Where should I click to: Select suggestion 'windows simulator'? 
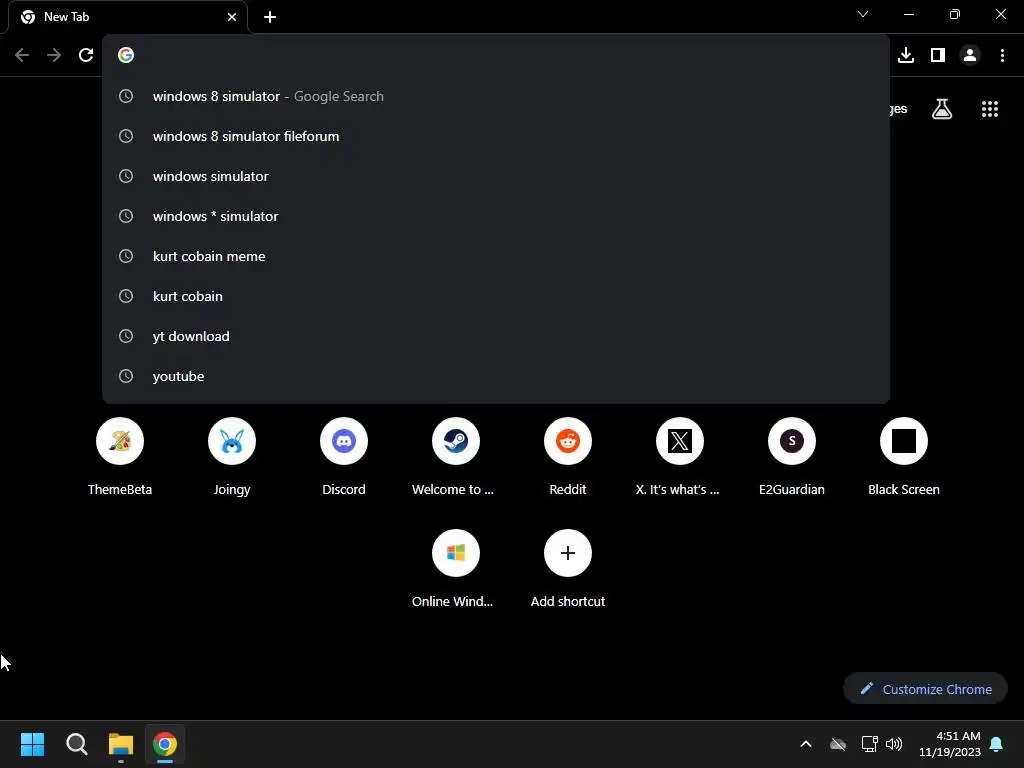click(x=496, y=176)
